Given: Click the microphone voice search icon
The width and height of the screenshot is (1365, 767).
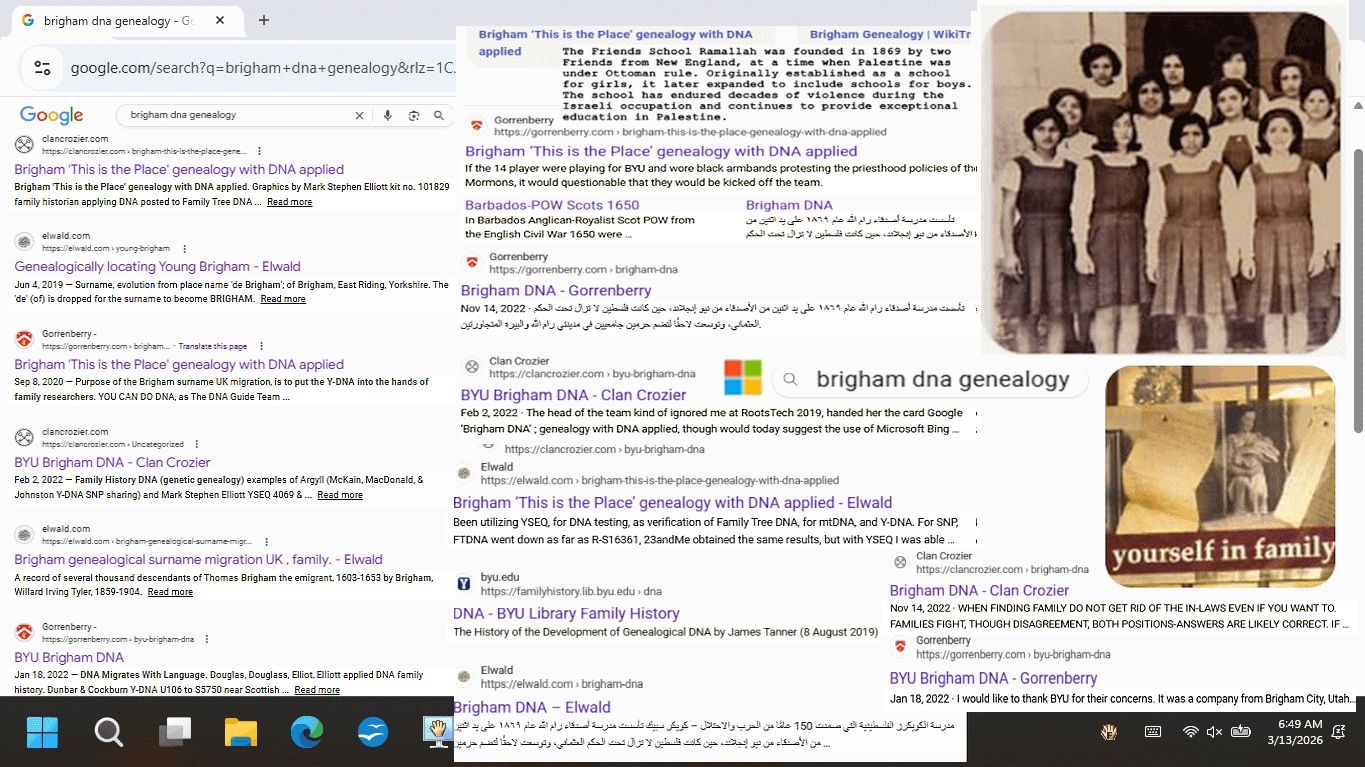Looking at the screenshot, I should 388,116.
